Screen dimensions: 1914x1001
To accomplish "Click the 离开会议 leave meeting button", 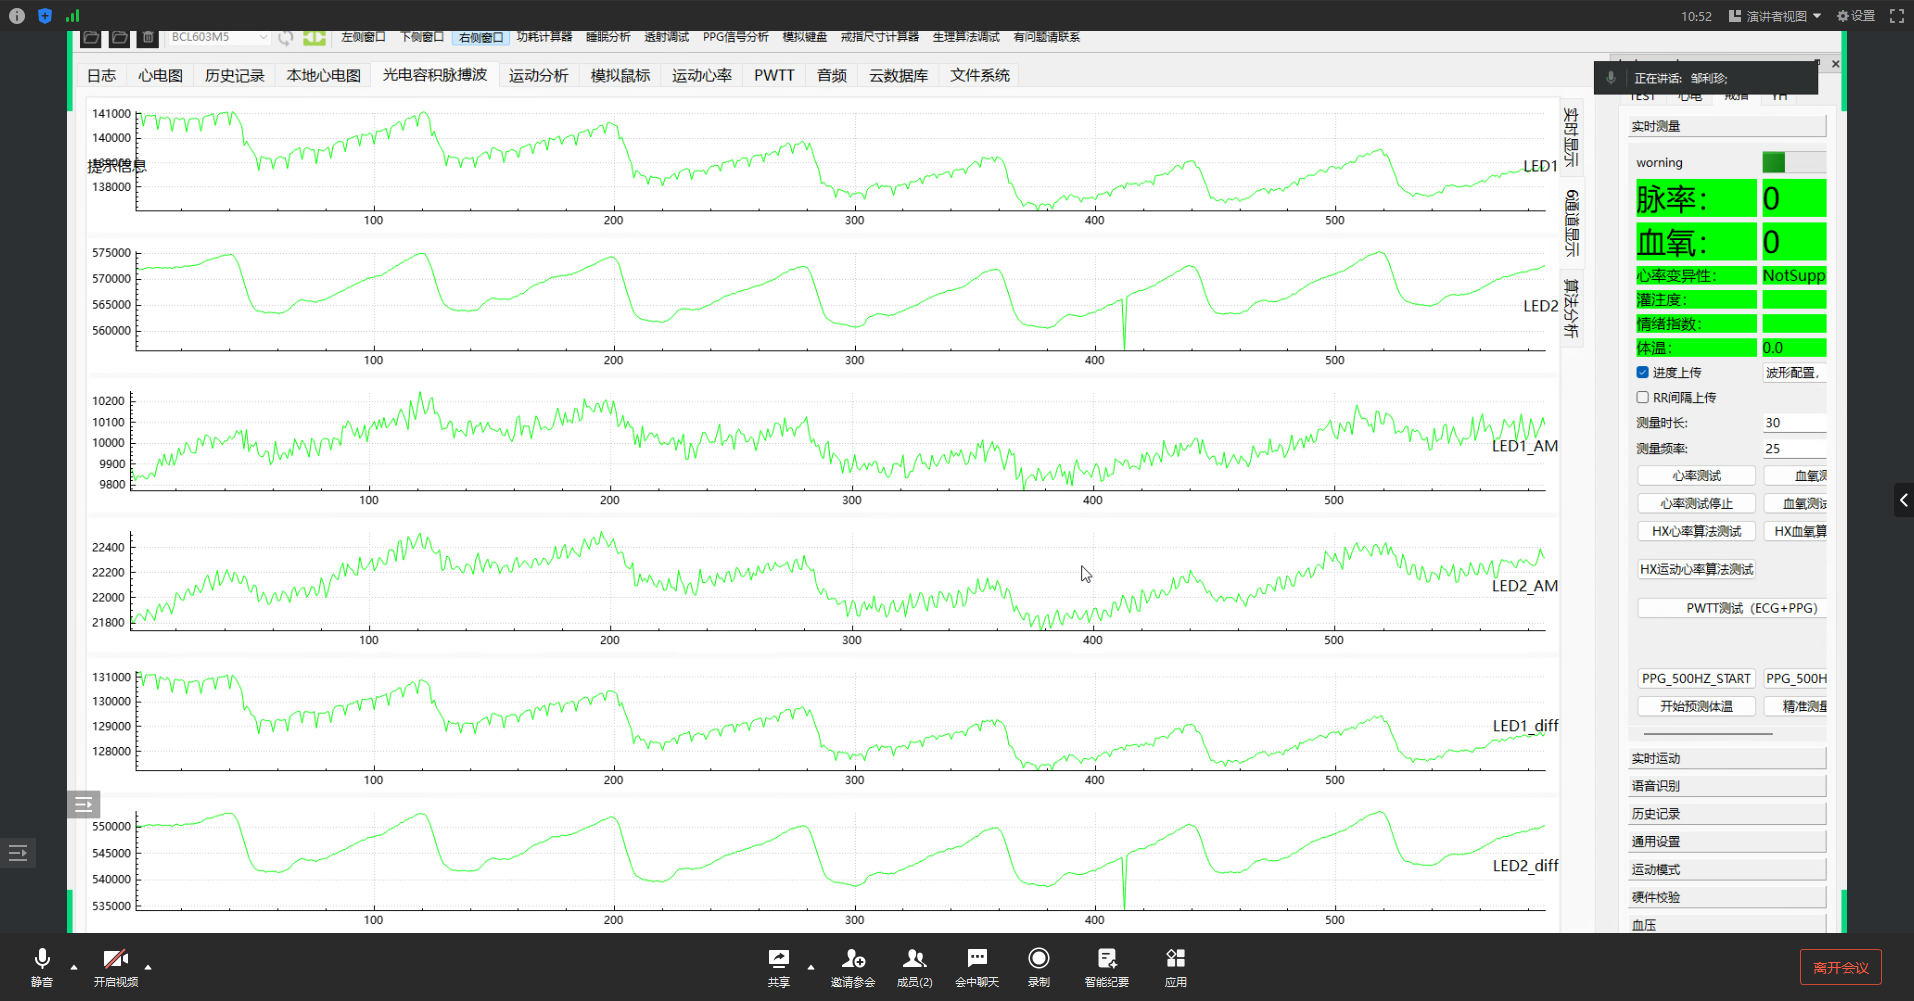I will pyautogui.click(x=1840, y=967).
